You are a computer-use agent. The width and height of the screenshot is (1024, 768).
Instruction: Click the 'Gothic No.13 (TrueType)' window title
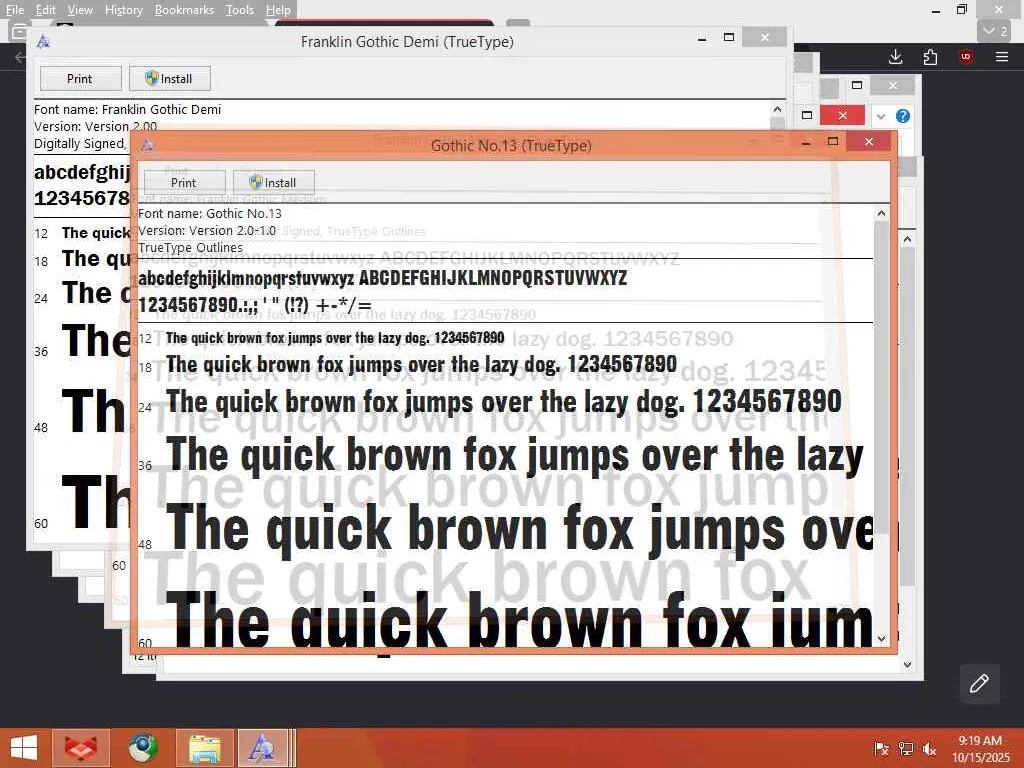[511, 146]
